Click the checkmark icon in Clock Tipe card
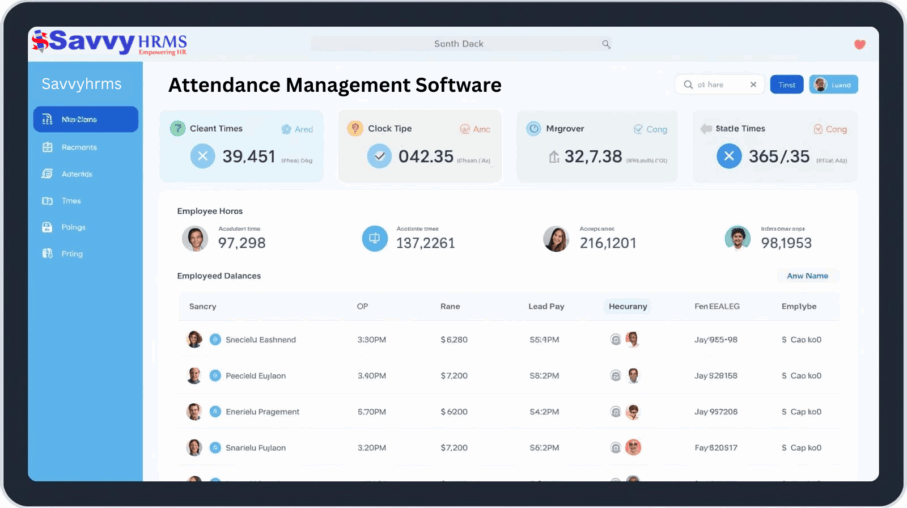907x508 pixels. pos(379,156)
